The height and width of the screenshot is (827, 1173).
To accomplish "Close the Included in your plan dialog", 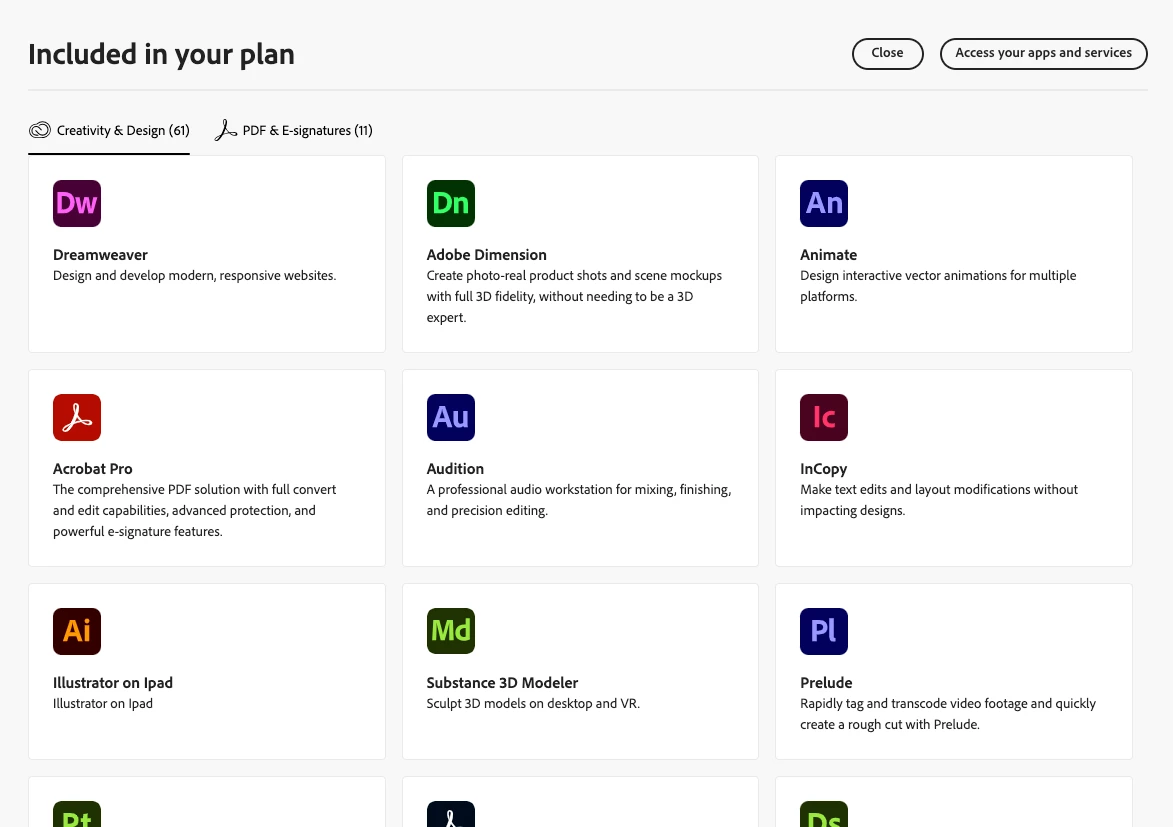I will [x=887, y=54].
